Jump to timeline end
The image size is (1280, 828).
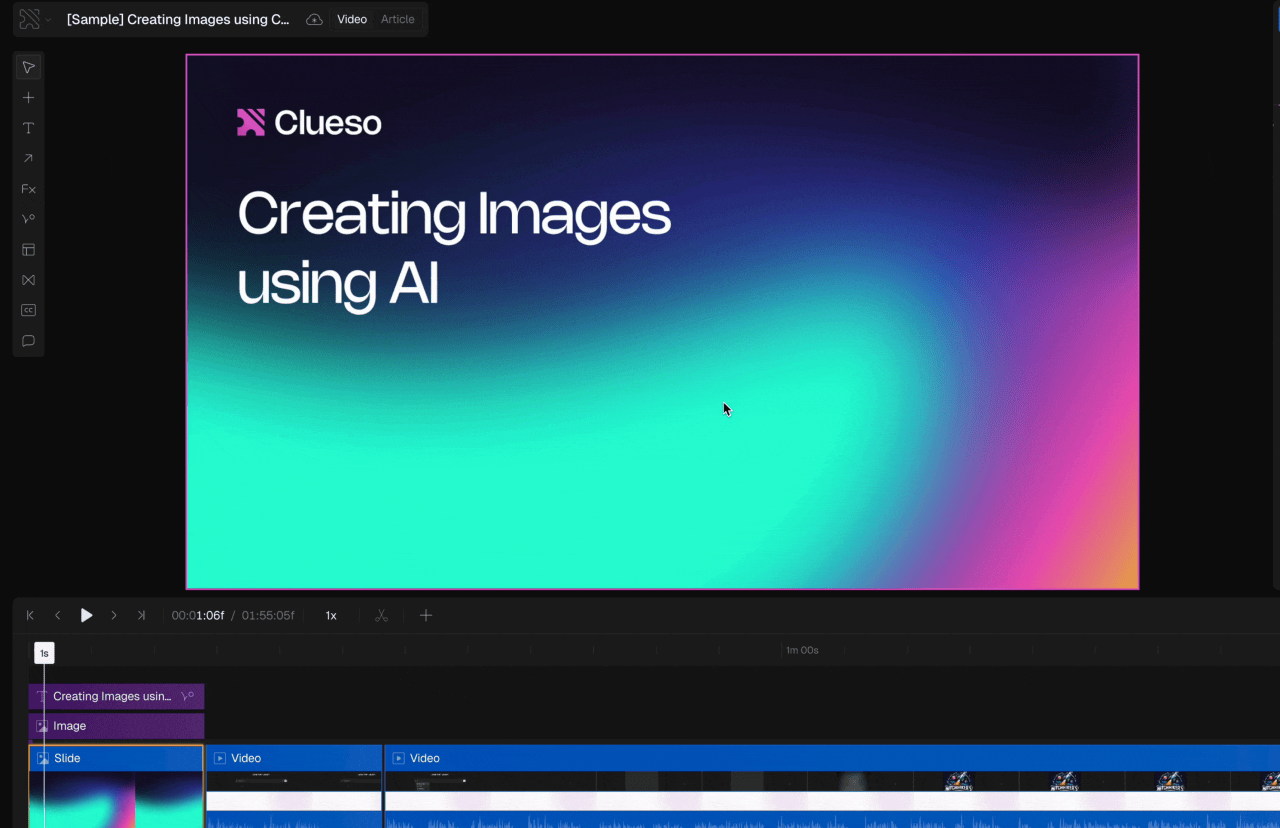pyautogui.click(x=141, y=616)
